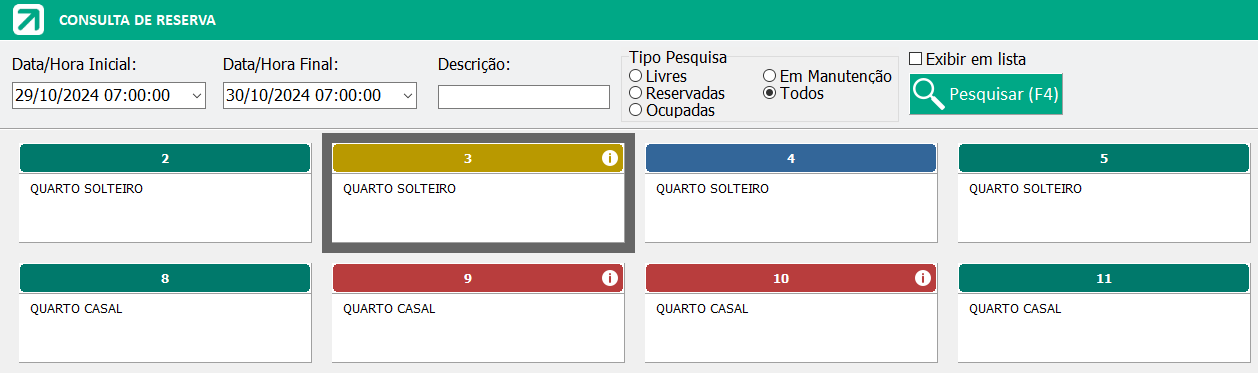This screenshot has width=1258, height=373.
Task: Click the magnifier icon on Pesquisar button
Action: [929, 94]
